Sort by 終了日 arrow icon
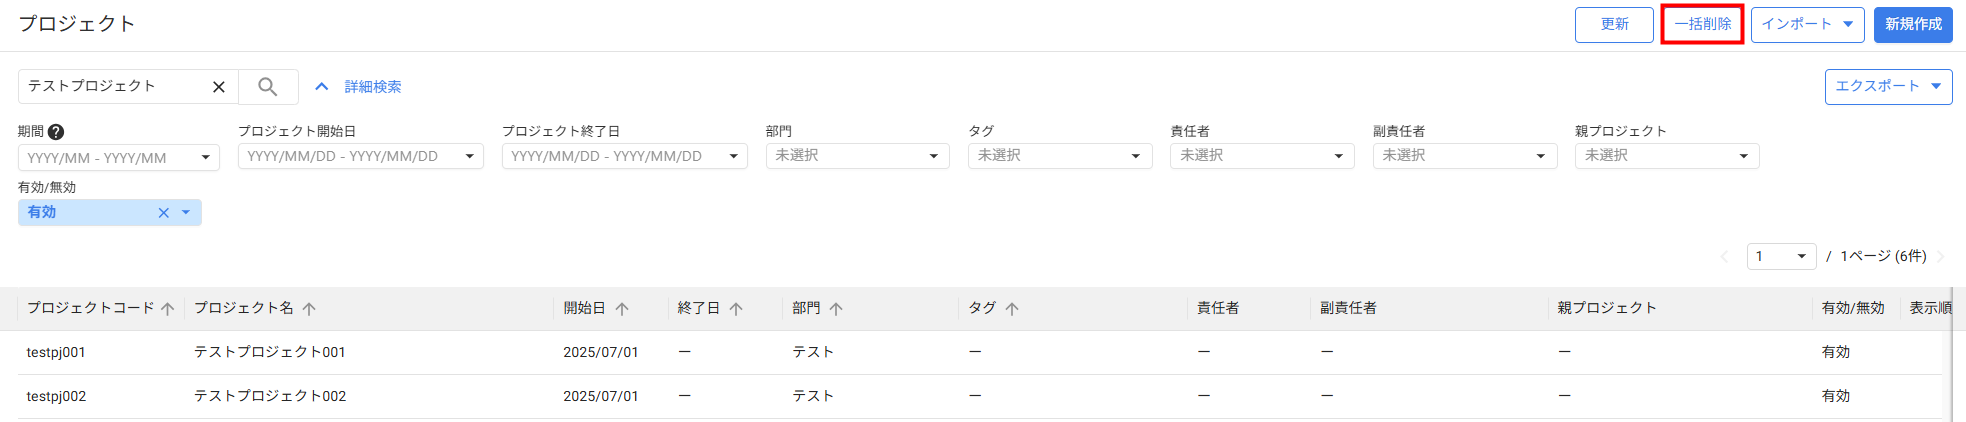1966x422 pixels. pyautogui.click(x=736, y=309)
